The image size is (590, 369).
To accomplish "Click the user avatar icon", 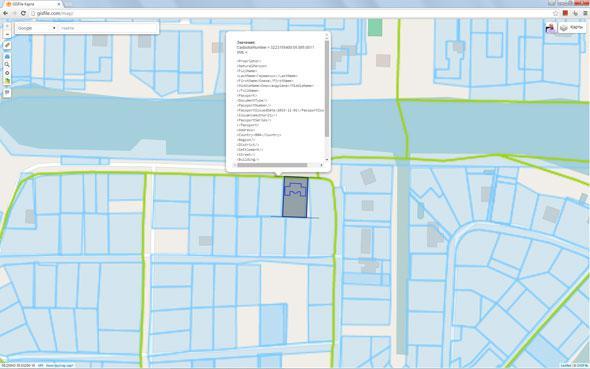I will pos(551,27).
